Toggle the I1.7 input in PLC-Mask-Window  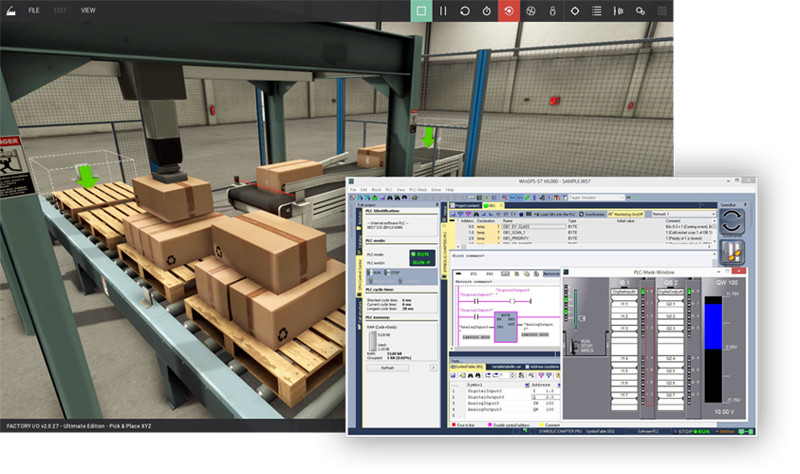pos(624,395)
